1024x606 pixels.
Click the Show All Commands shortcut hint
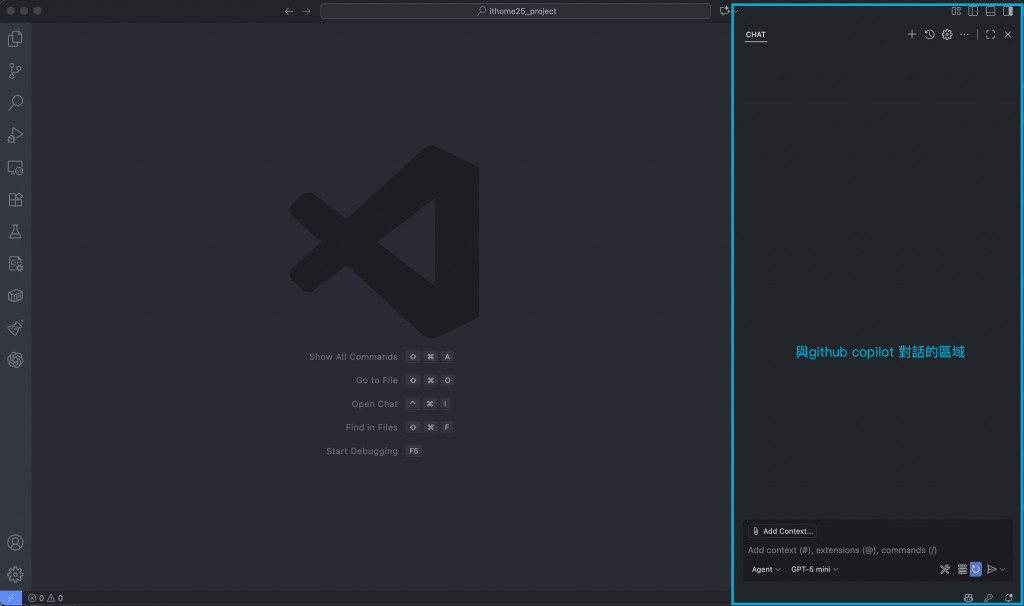coord(381,357)
